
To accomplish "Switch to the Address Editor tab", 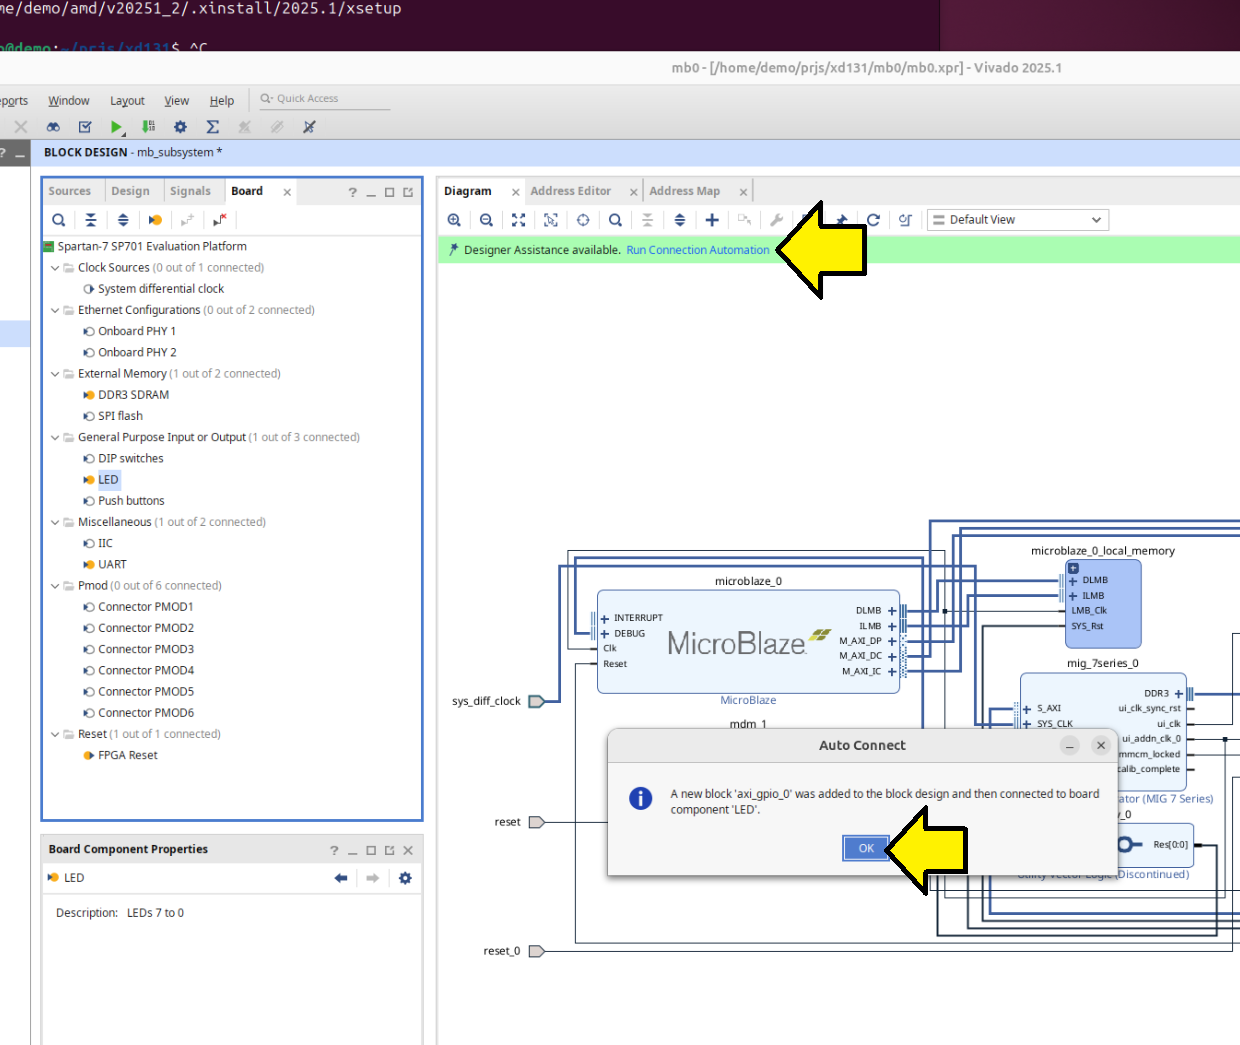I will point(570,191).
